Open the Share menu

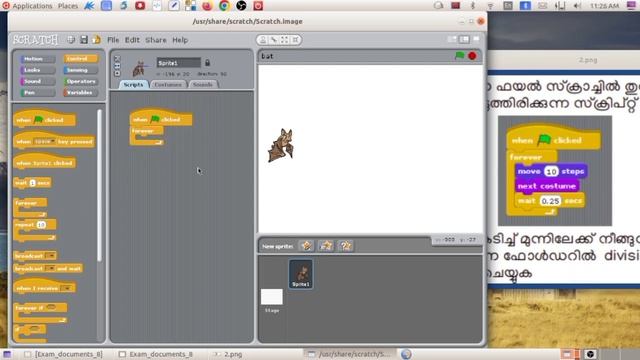[156, 40]
